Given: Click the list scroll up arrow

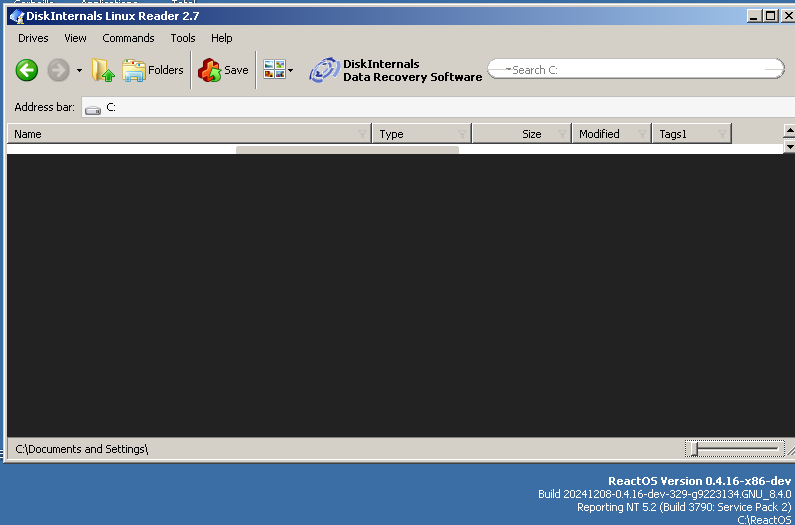Looking at the screenshot, I should 789,130.
